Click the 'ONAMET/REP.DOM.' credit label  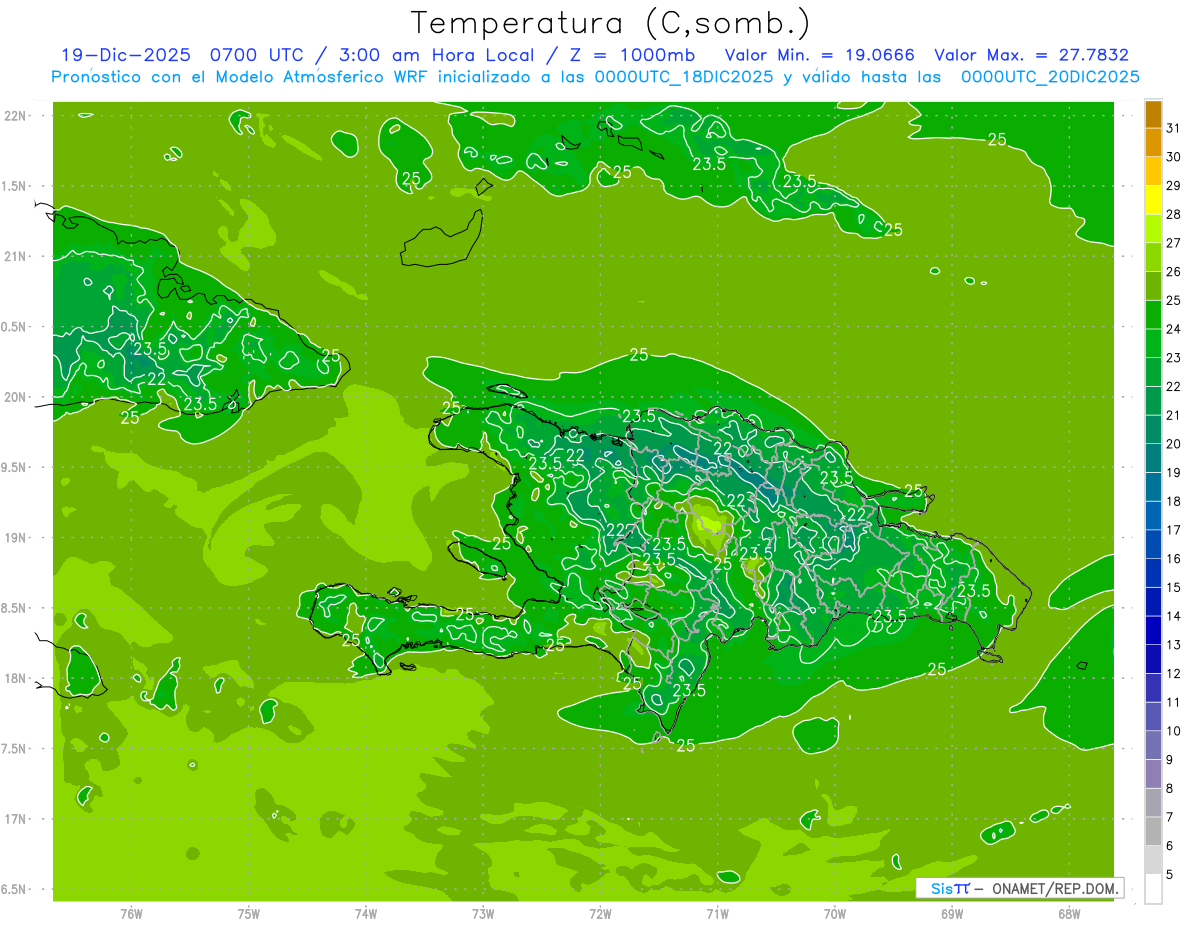[1054, 888]
